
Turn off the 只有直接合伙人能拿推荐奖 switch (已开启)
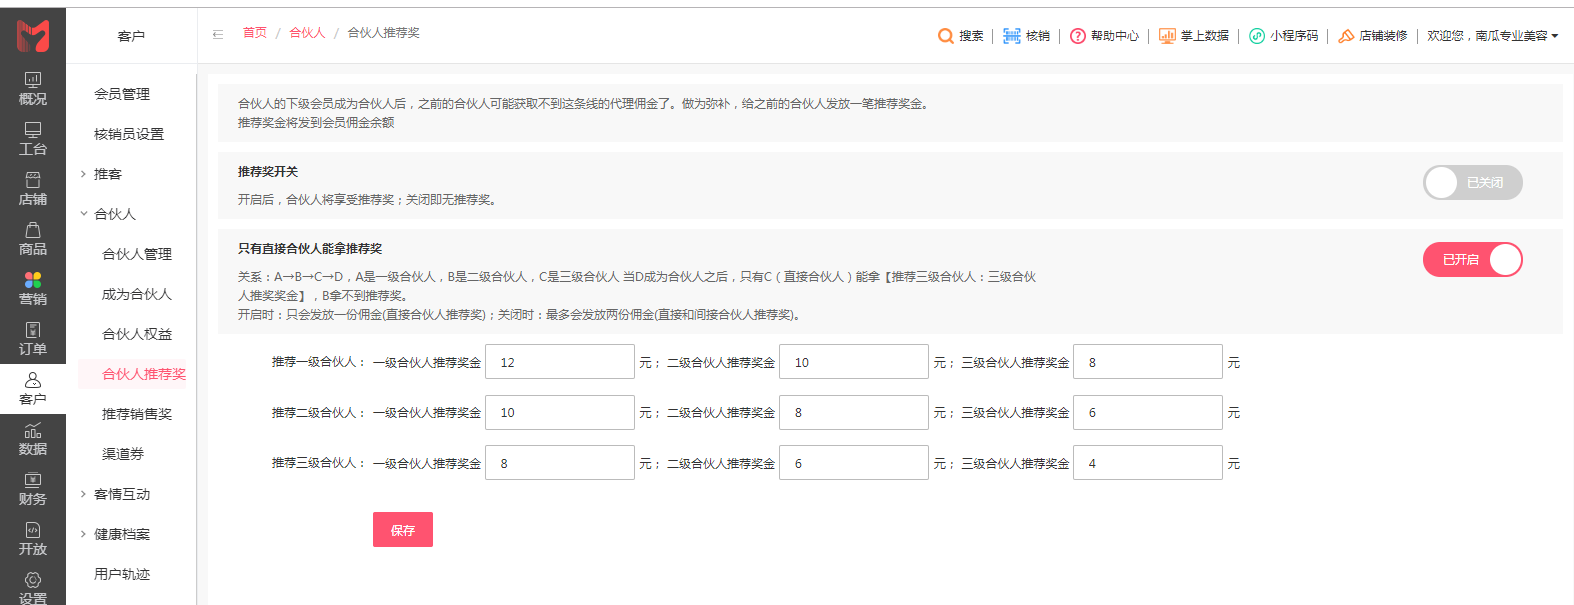(x=1472, y=260)
